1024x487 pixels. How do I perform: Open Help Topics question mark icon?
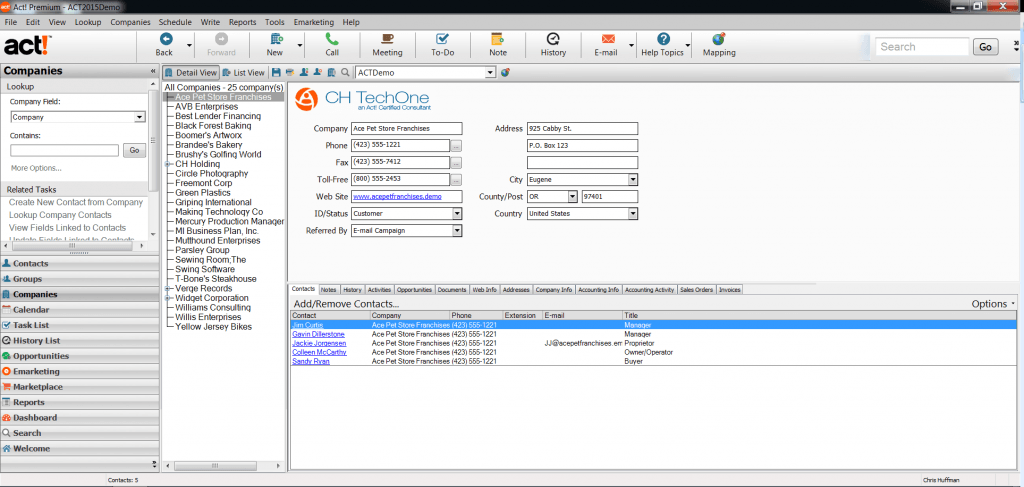(x=664, y=39)
